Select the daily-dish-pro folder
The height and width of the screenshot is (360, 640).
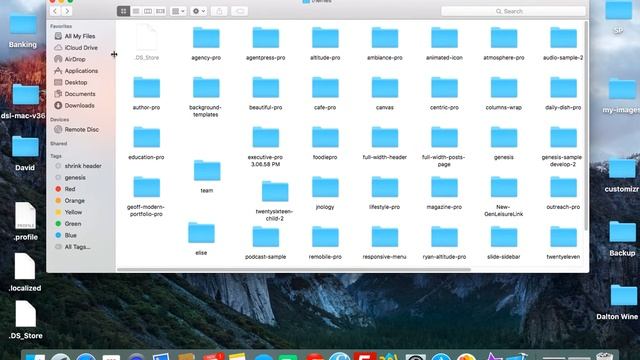tap(563, 93)
